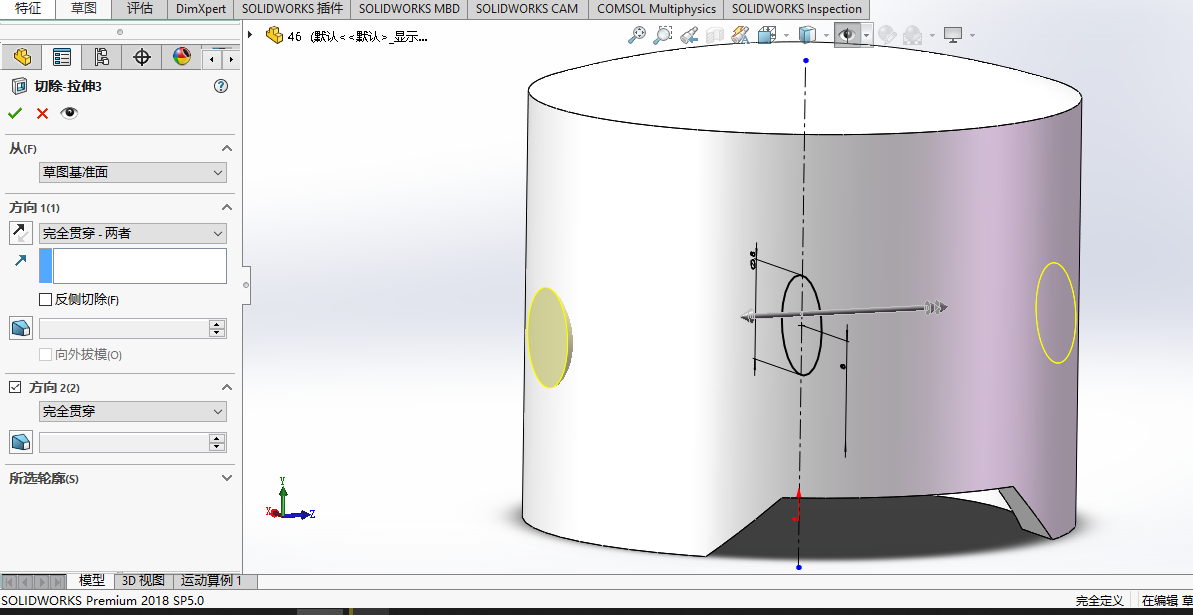Open the SOLIDWORKS Inspection tab
Viewport: 1193px width, 615px height.
click(797, 9)
